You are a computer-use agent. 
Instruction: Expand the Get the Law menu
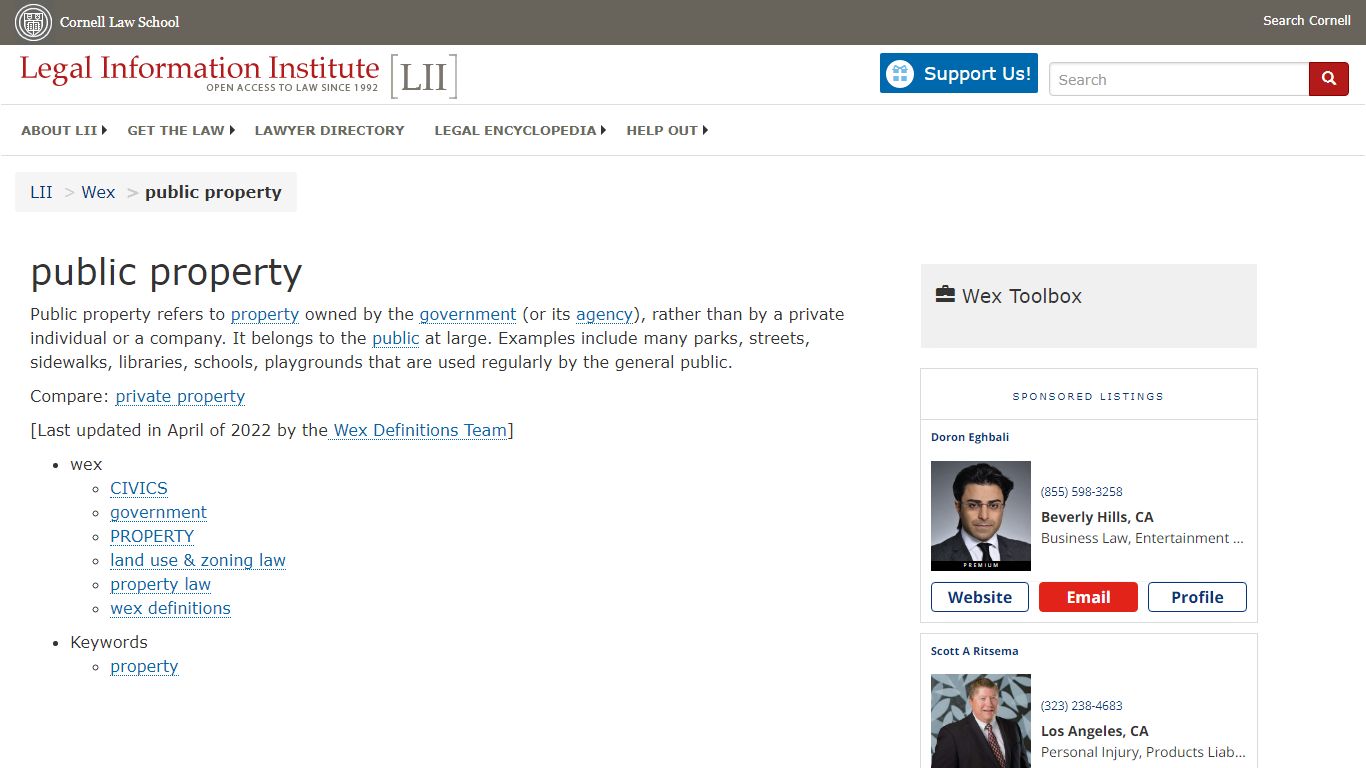[181, 130]
